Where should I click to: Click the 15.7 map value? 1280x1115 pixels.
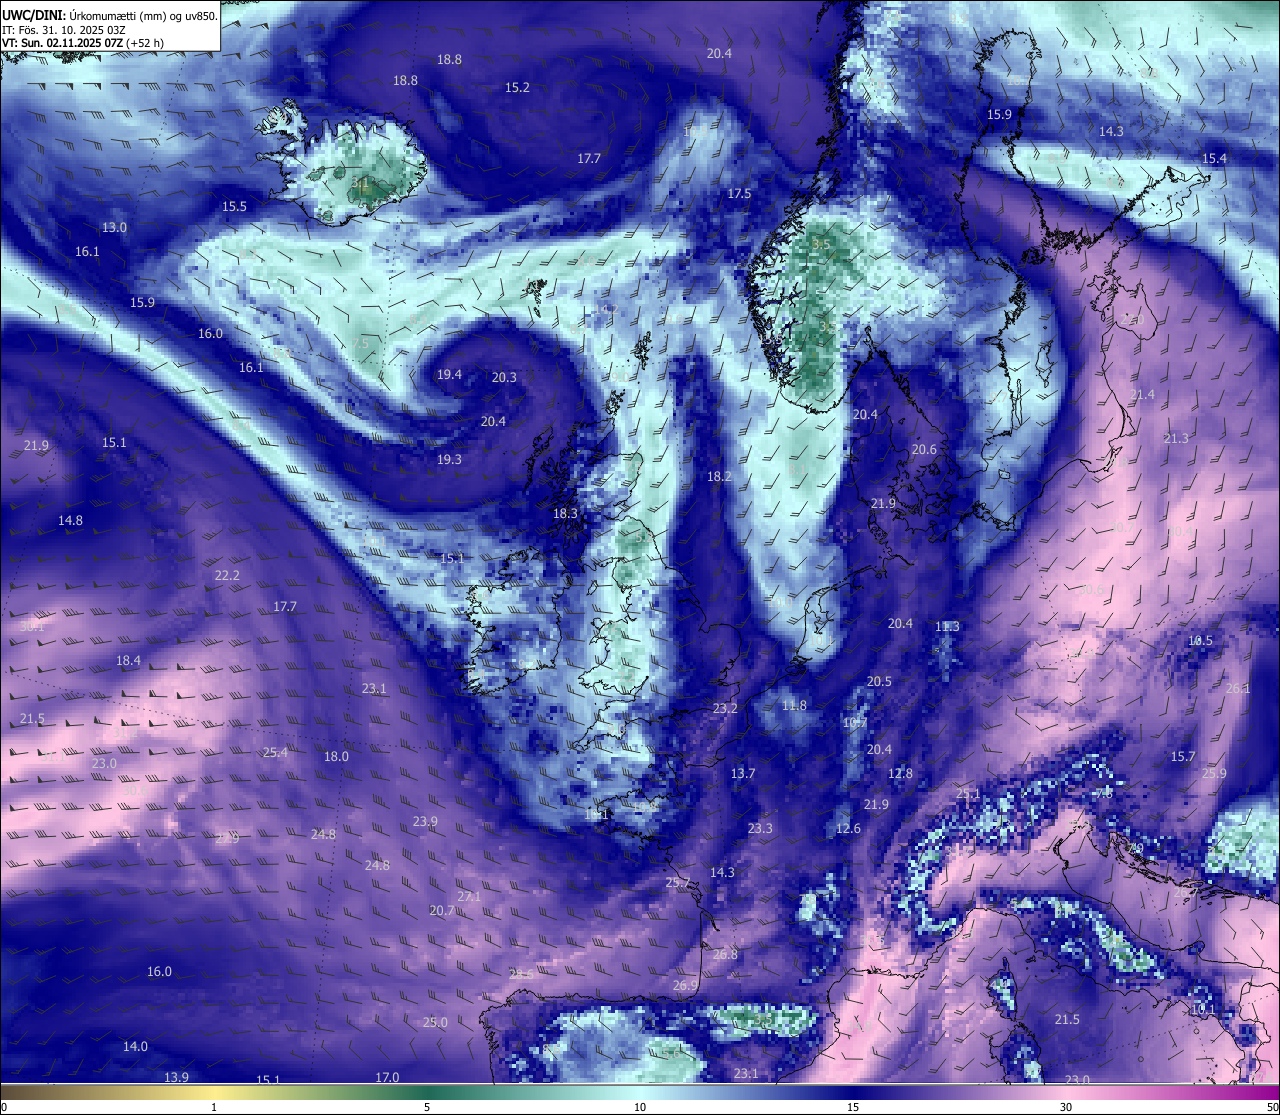pos(1183,757)
